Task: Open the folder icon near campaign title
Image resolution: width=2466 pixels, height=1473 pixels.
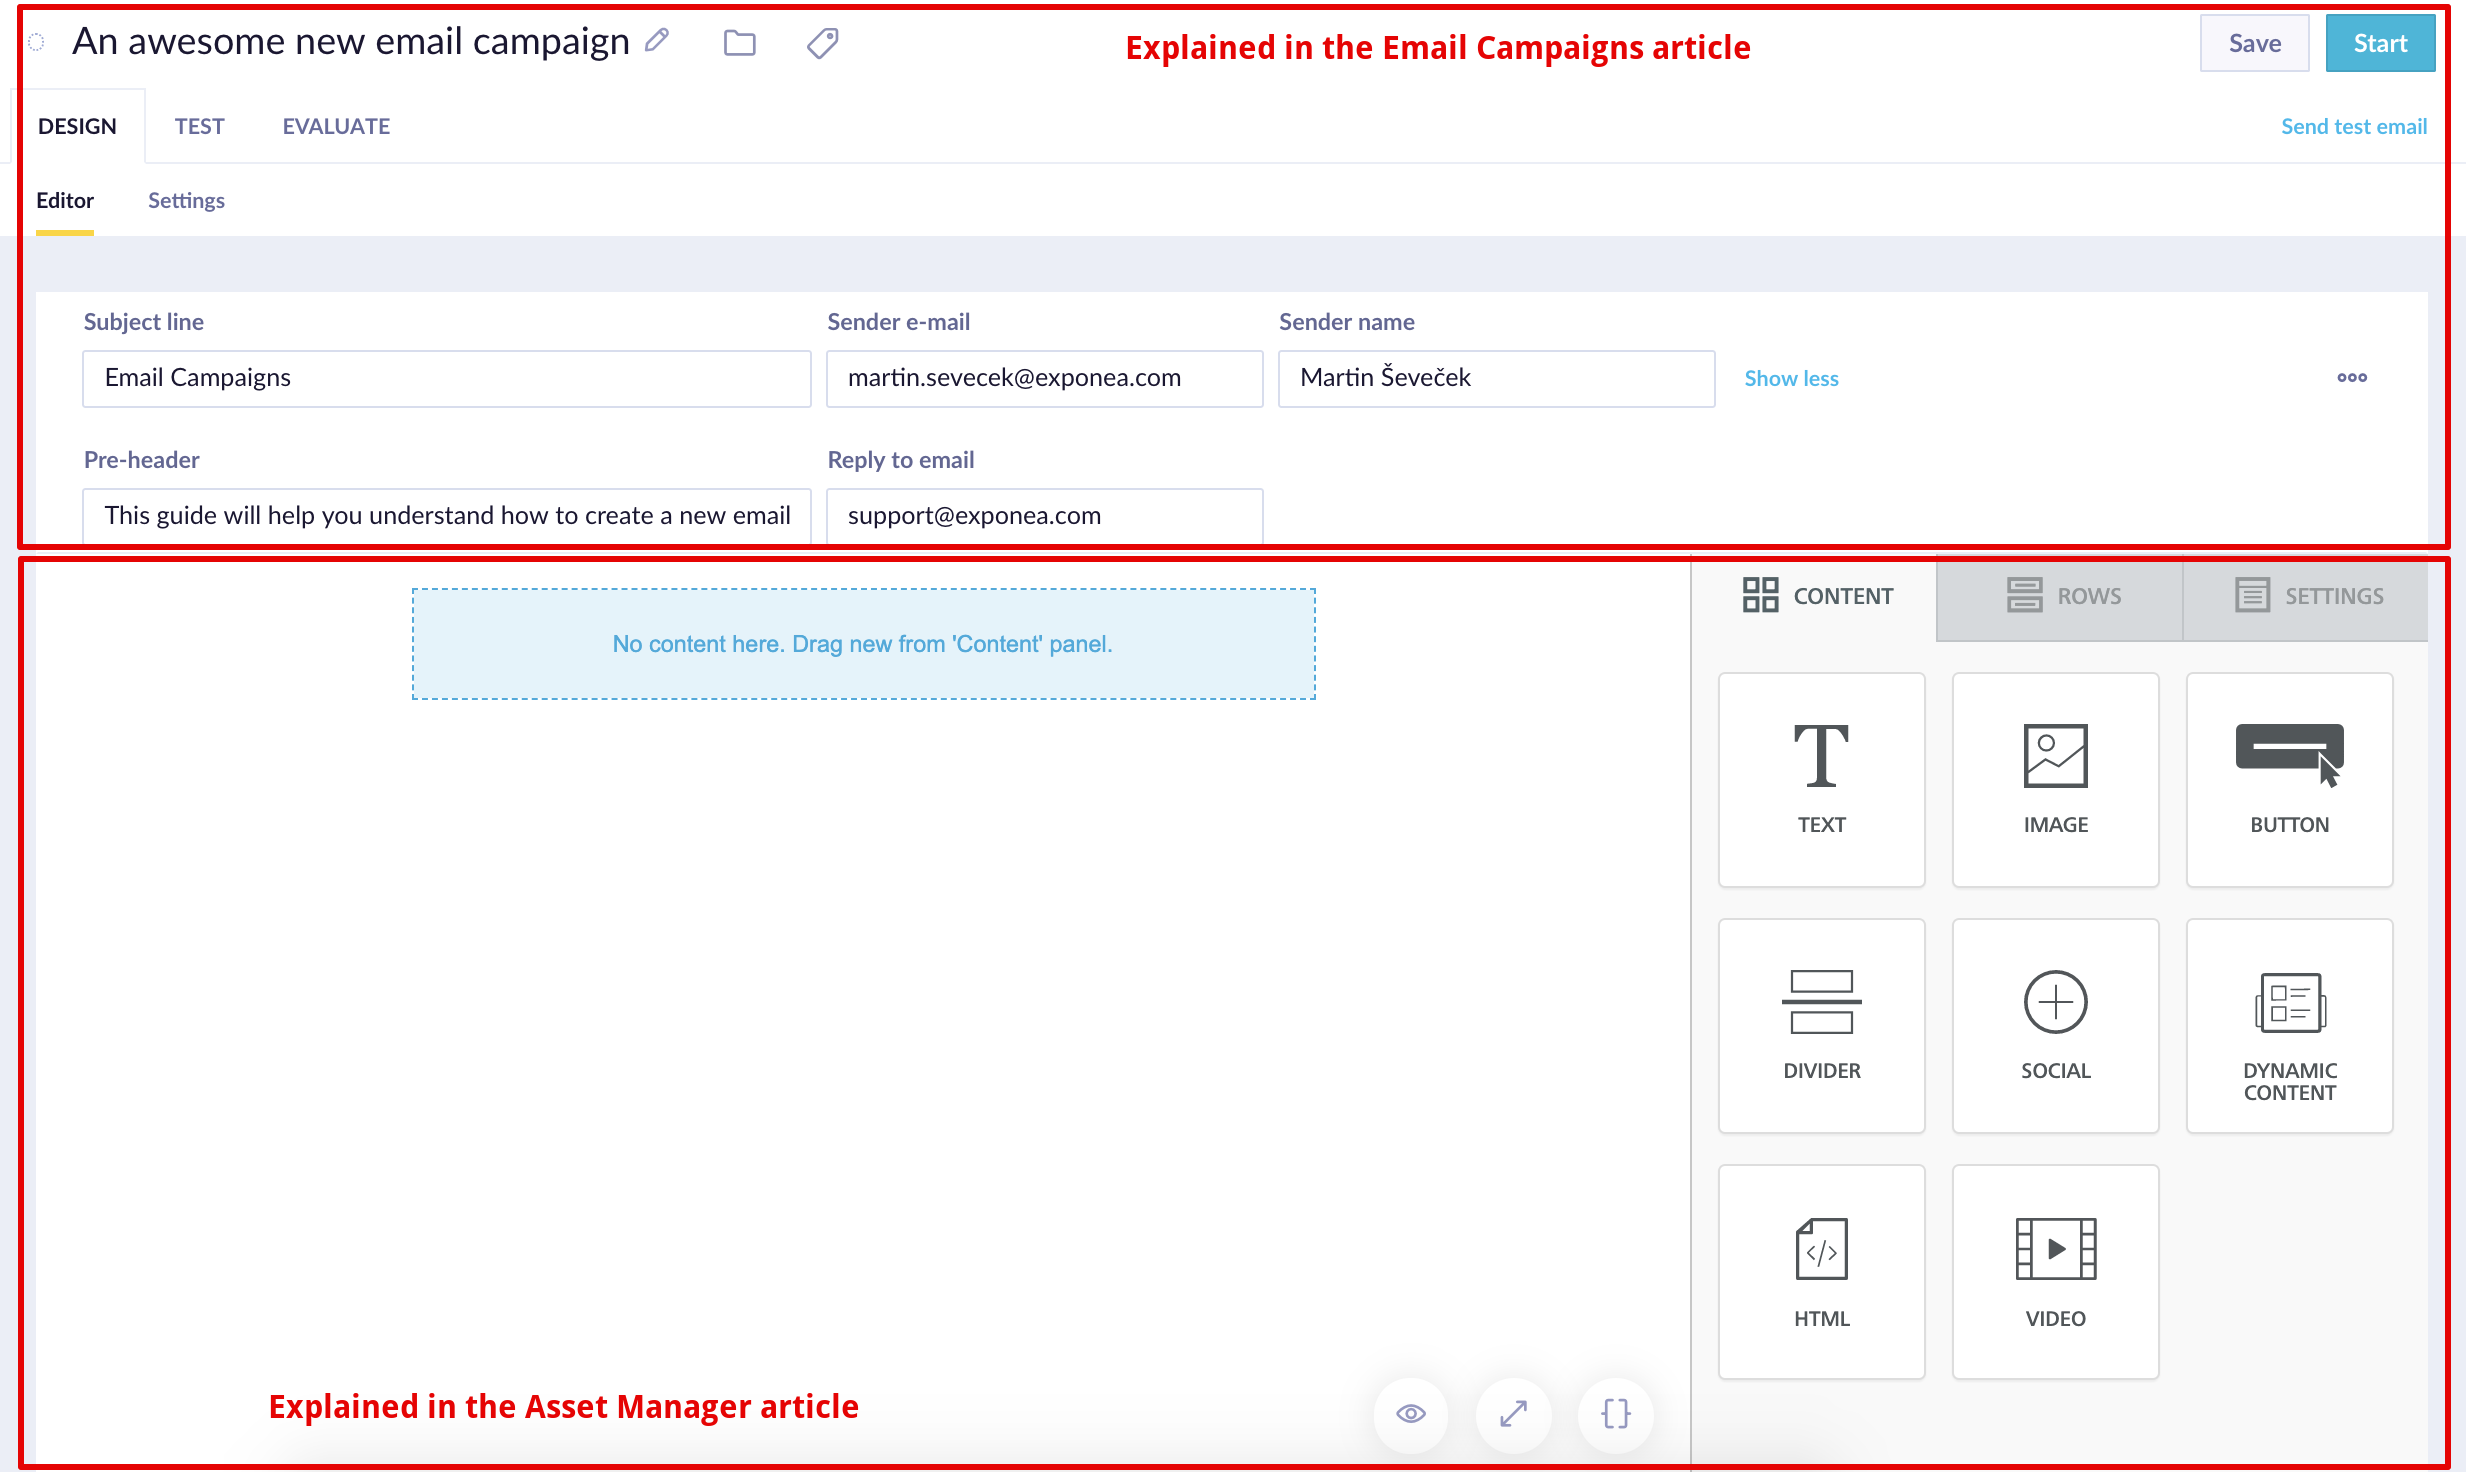Action: tap(739, 43)
